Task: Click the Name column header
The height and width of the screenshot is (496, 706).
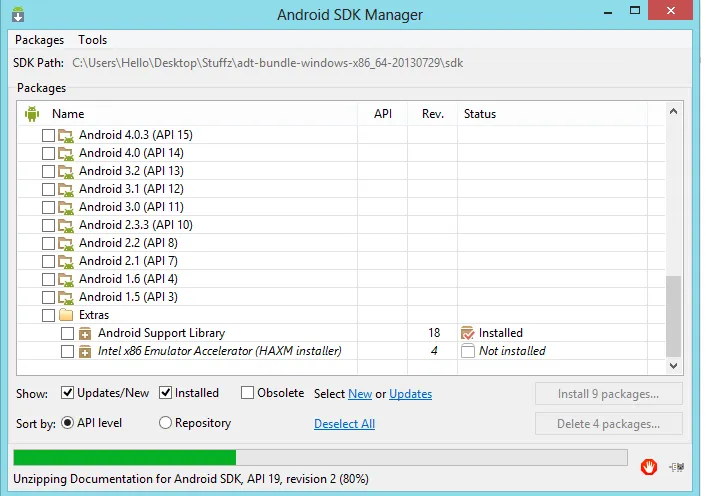Action: (x=68, y=114)
